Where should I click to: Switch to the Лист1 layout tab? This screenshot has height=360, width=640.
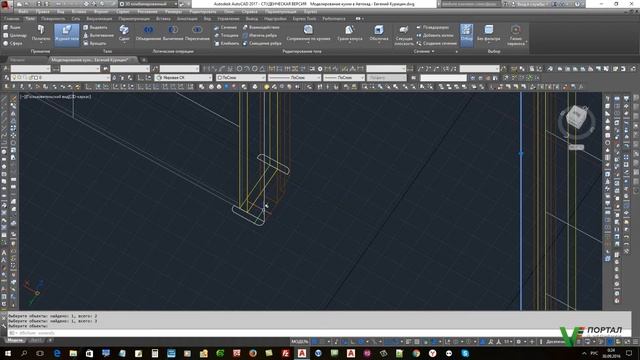point(36,340)
